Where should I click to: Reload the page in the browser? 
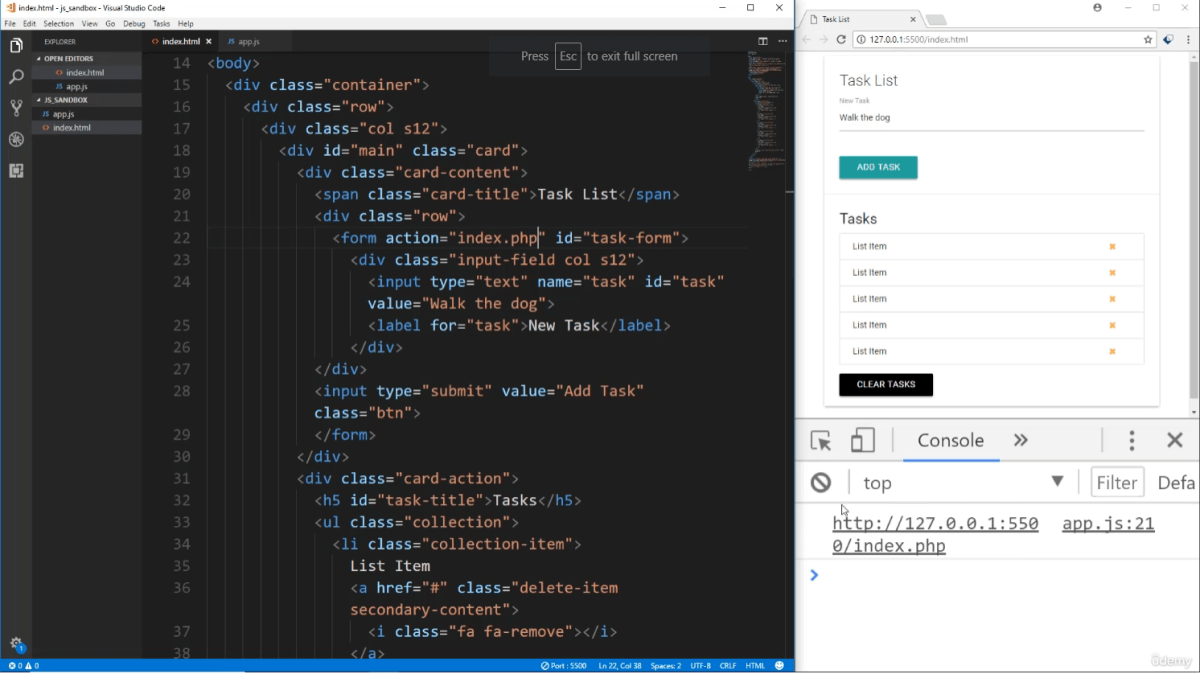pyautogui.click(x=840, y=39)
